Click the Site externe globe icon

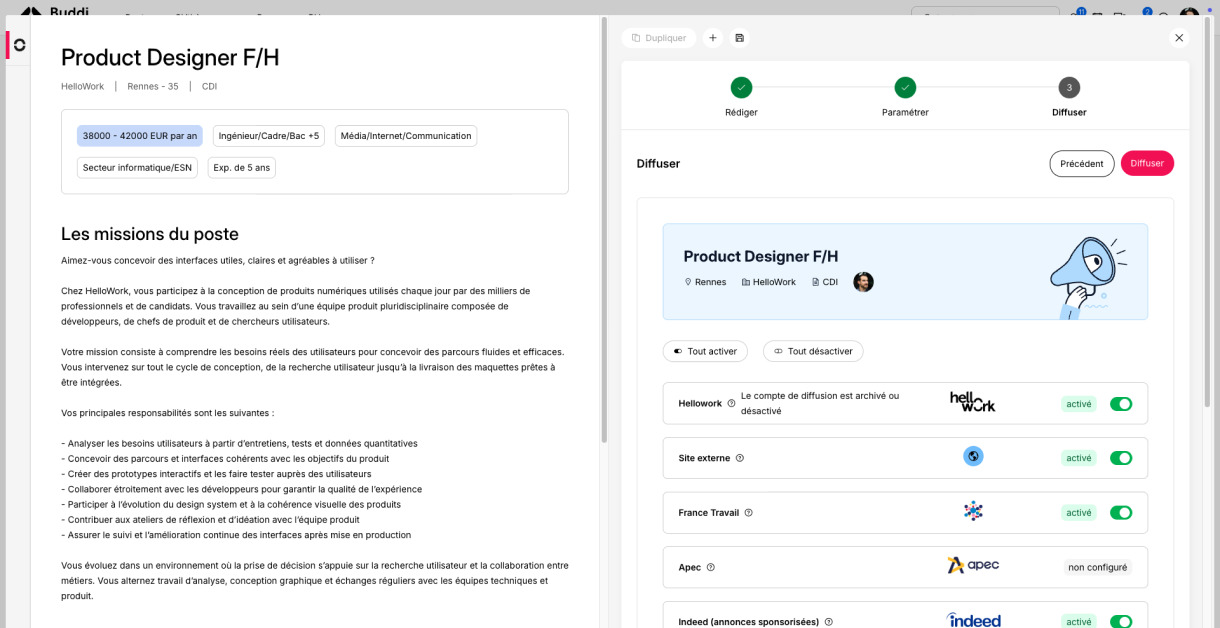point(973,456)
